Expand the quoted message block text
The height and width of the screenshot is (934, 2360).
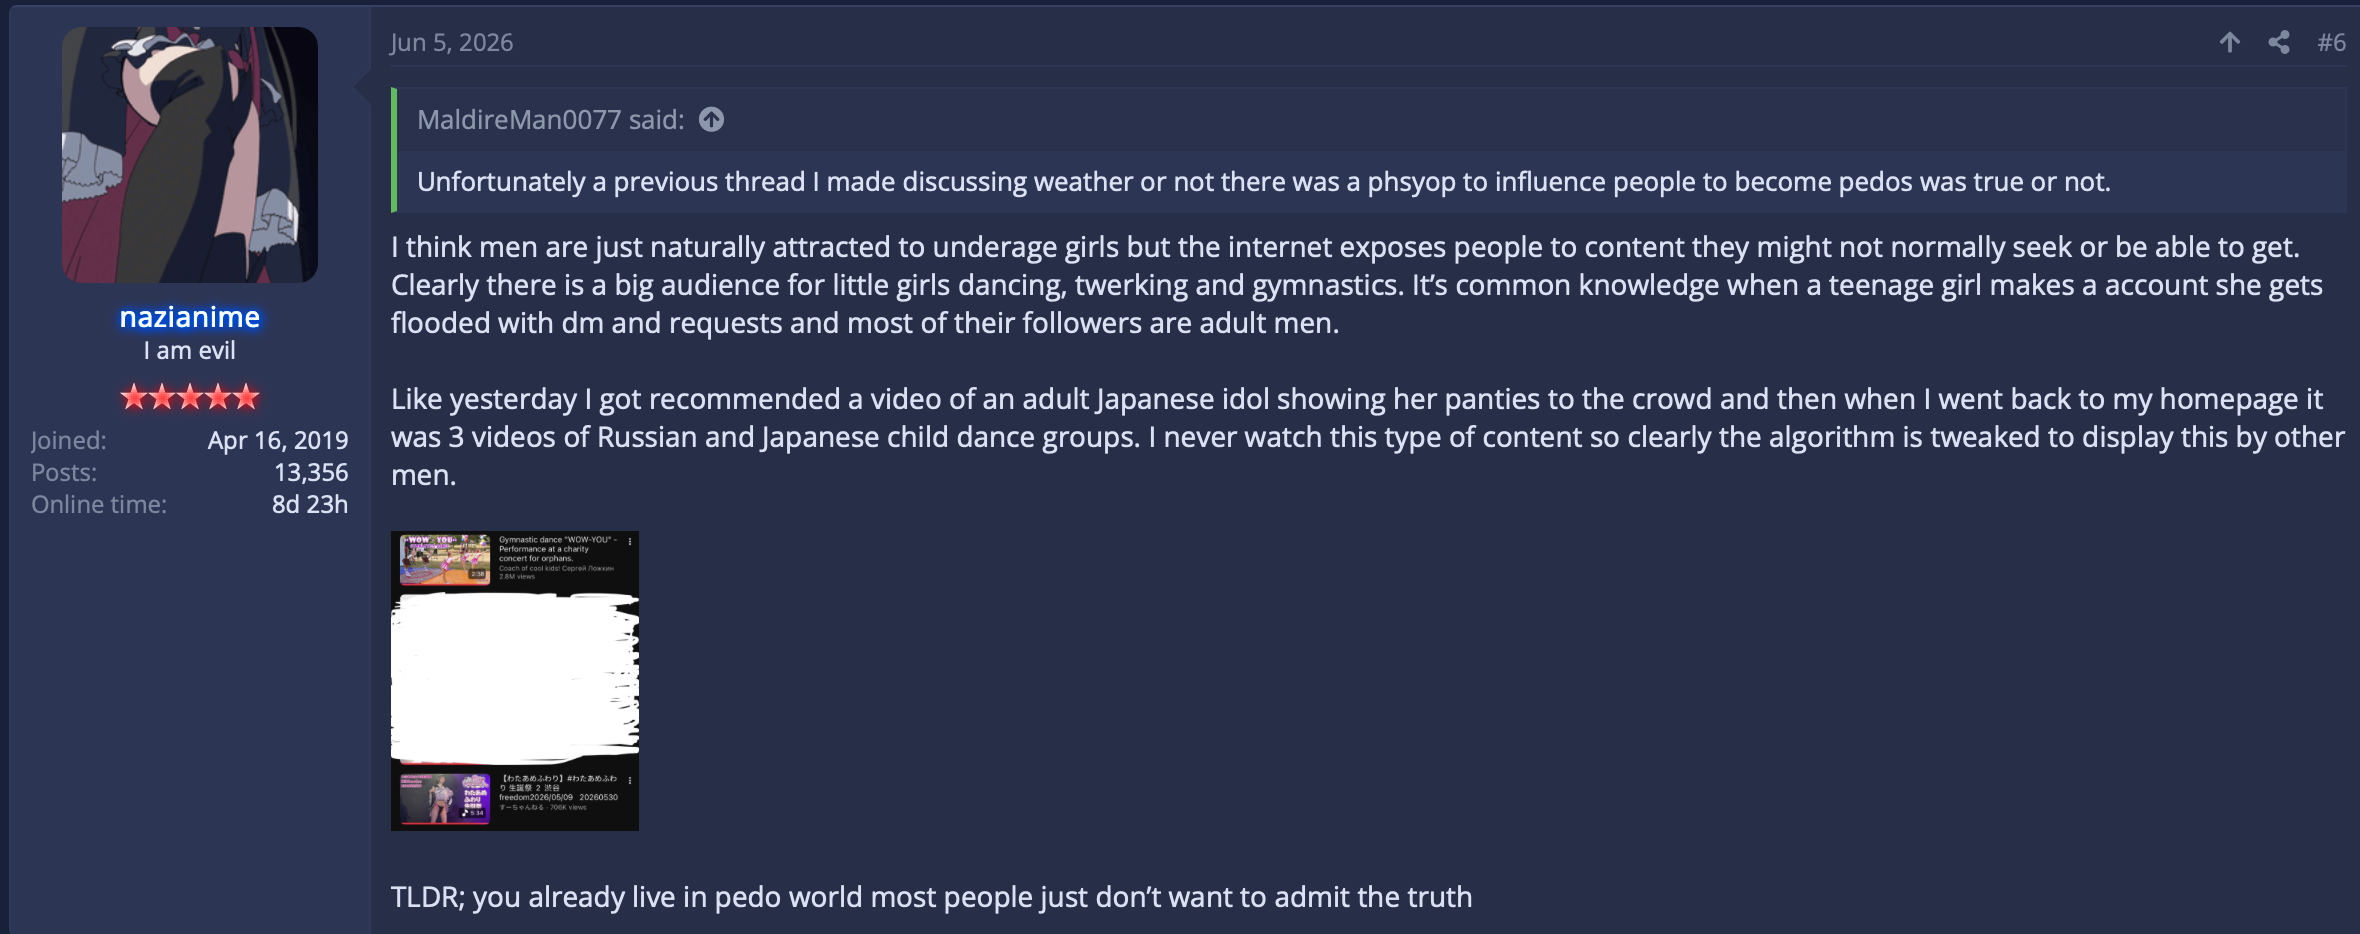point(1264,182)
